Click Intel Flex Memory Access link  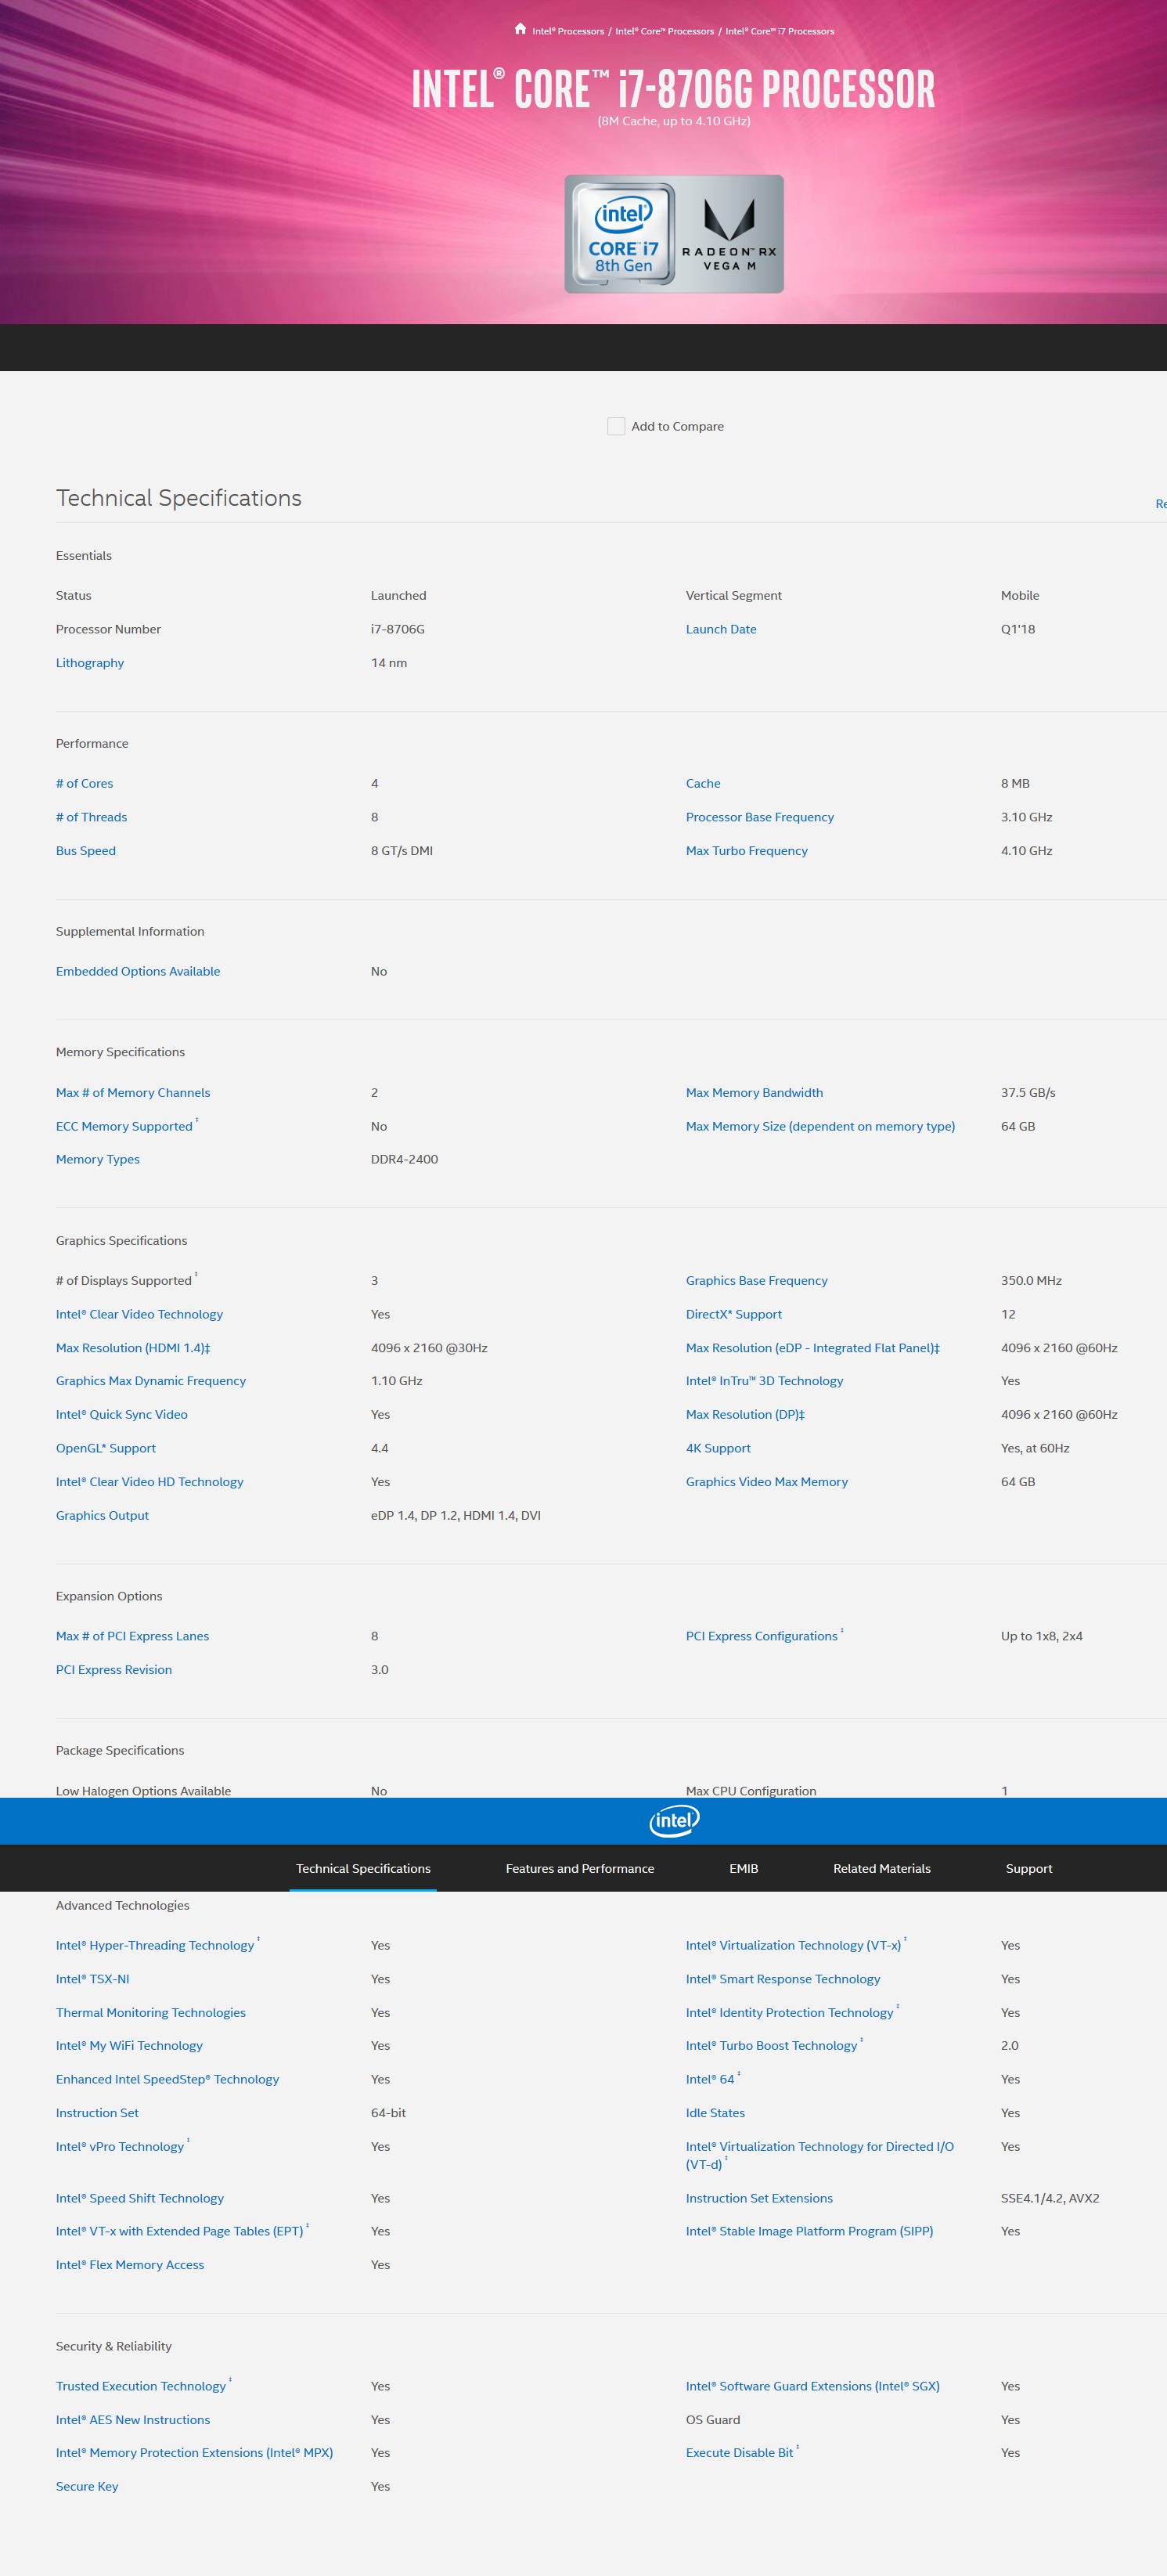(130, 2265)
